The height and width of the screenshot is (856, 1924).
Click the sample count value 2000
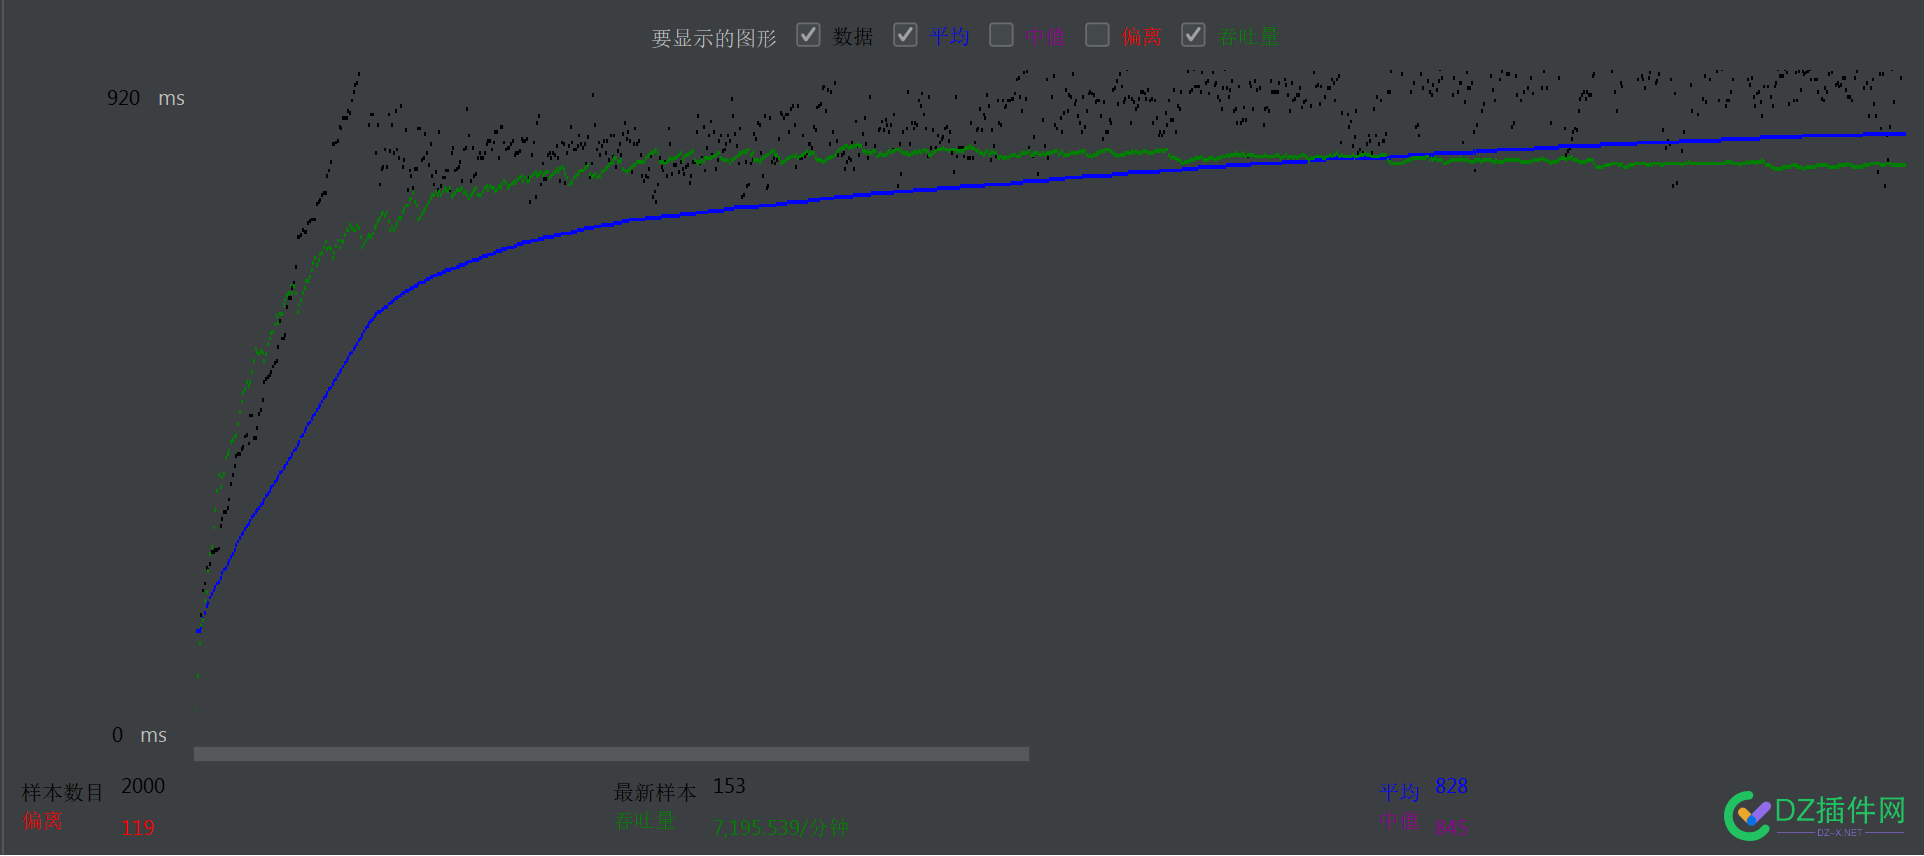[143, 786]
